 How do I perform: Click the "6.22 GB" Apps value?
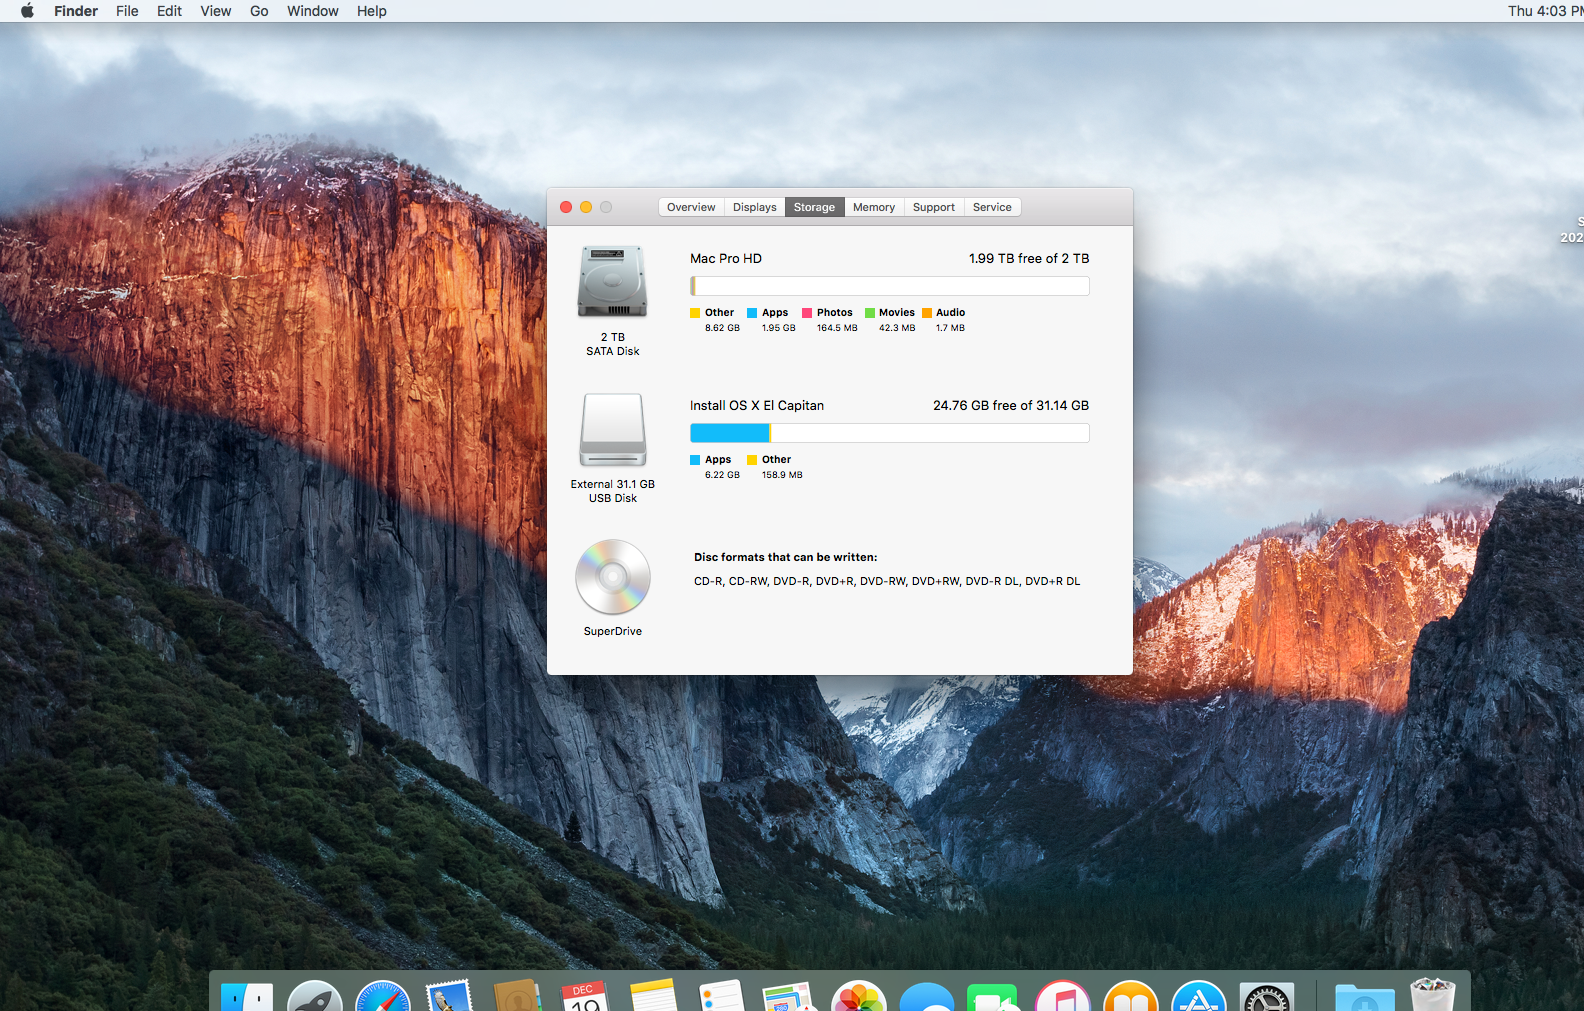click(x=722, y=475)
